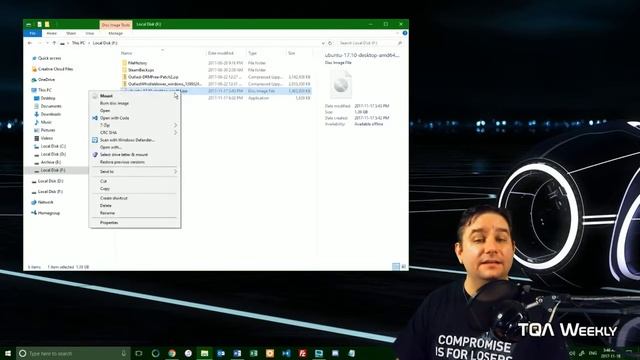Click the Network icon in sidebar
The width and height of the screenshot is (640, 360).
coord(34,202)
